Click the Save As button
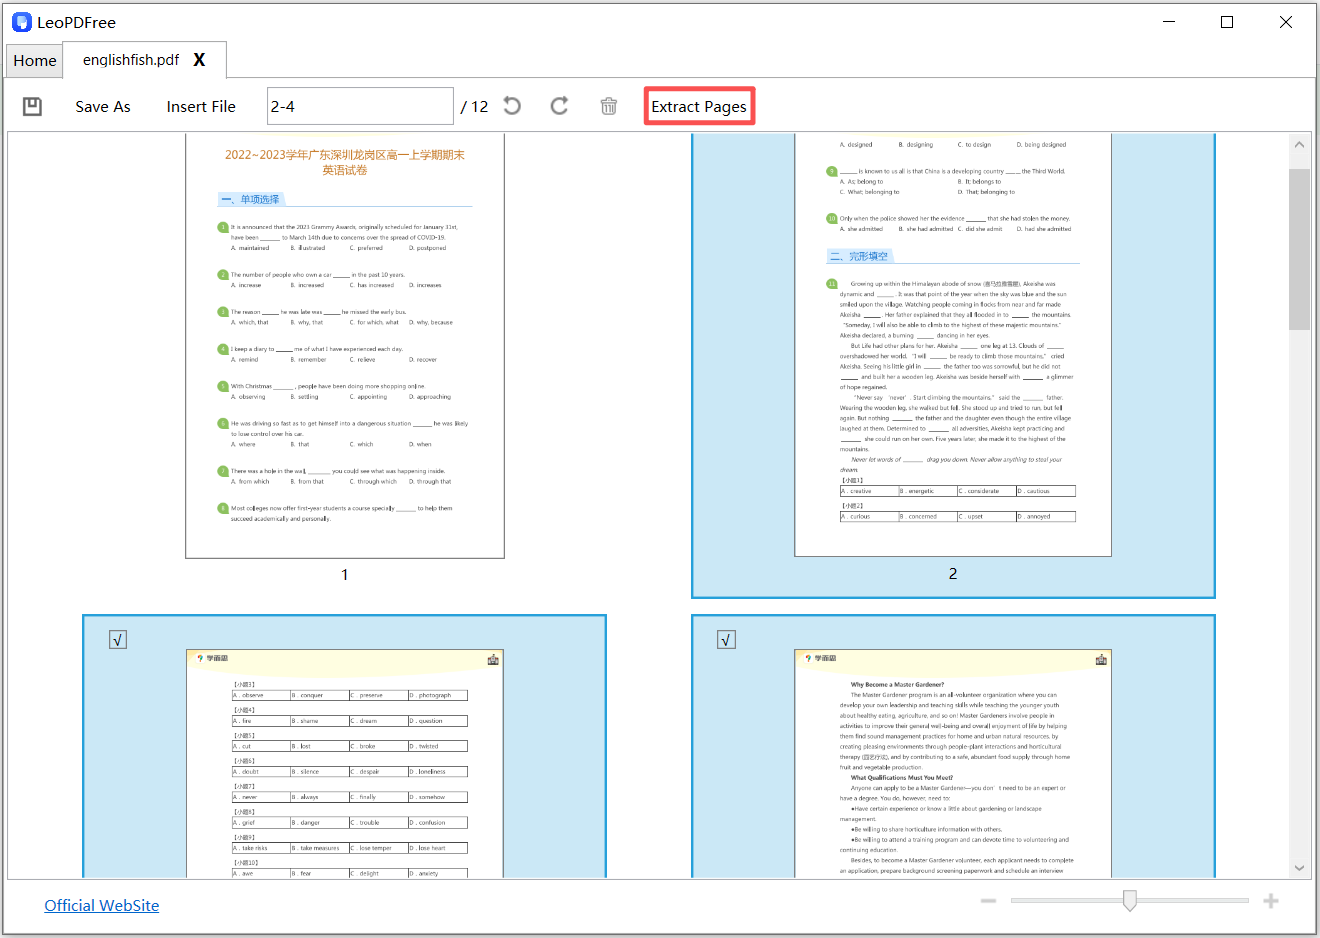Image resolution: width=1320 pixels, height=938 pixels. pyautogui.click(x=102, y=106)
